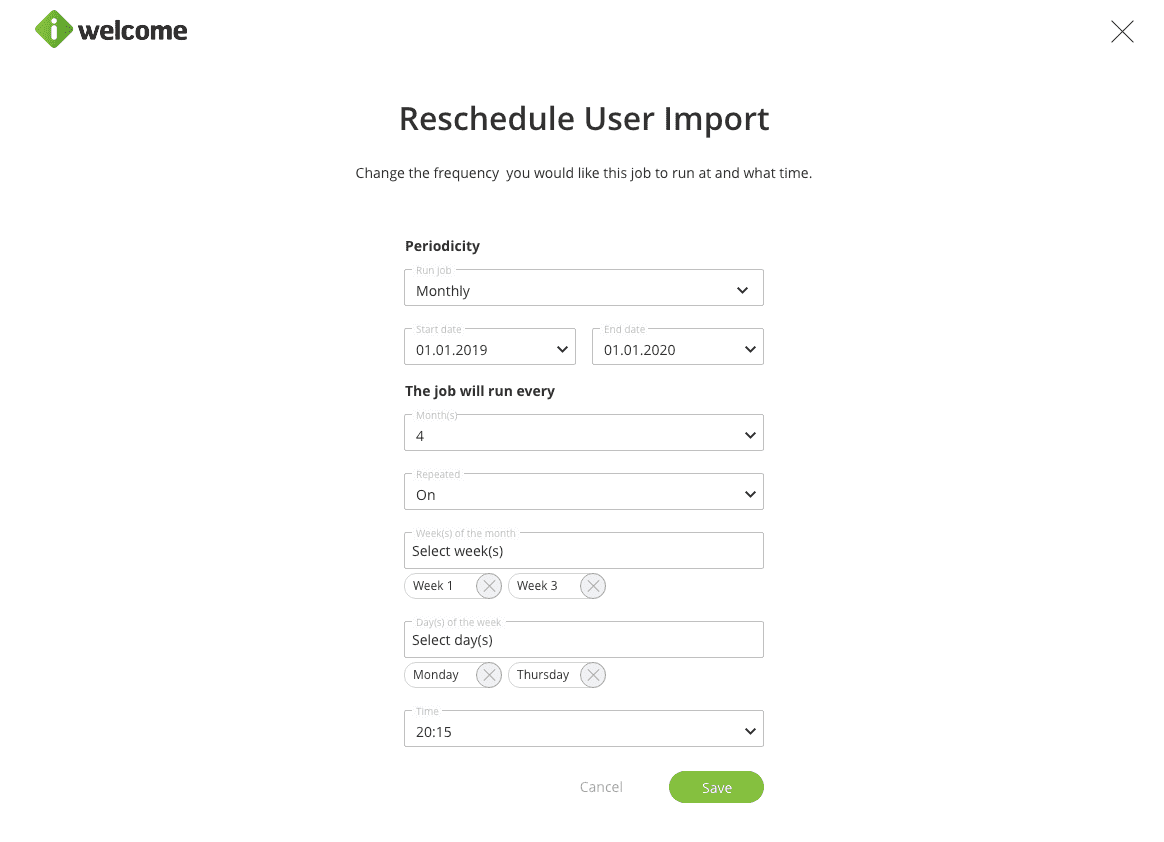Close the Reschedule User Import dialog
The width and height of the screenshot is (1164, 842).
click(1122, 32)
